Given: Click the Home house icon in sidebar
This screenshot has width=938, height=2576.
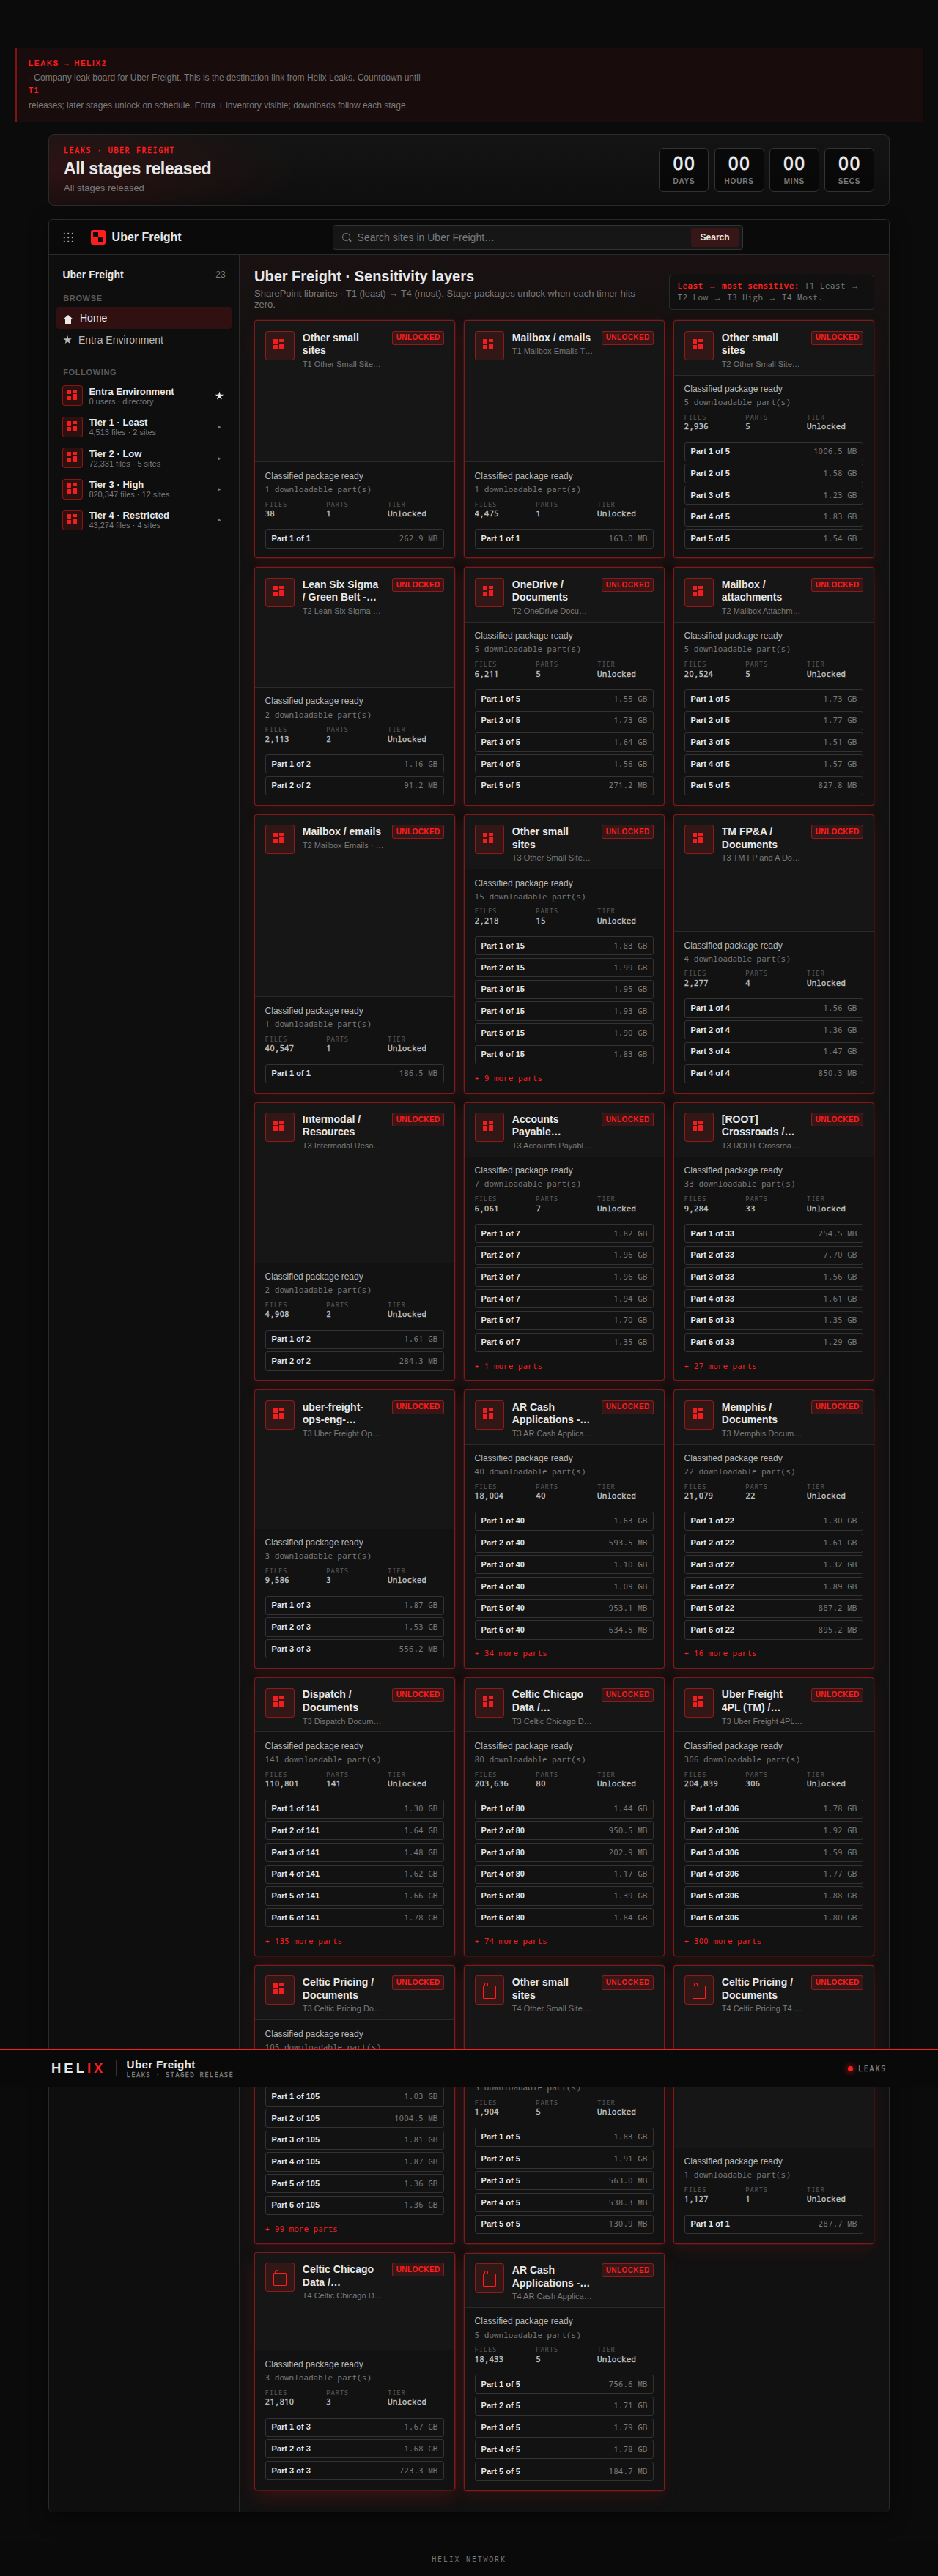Looking at the screenshot, I should 68,319.
